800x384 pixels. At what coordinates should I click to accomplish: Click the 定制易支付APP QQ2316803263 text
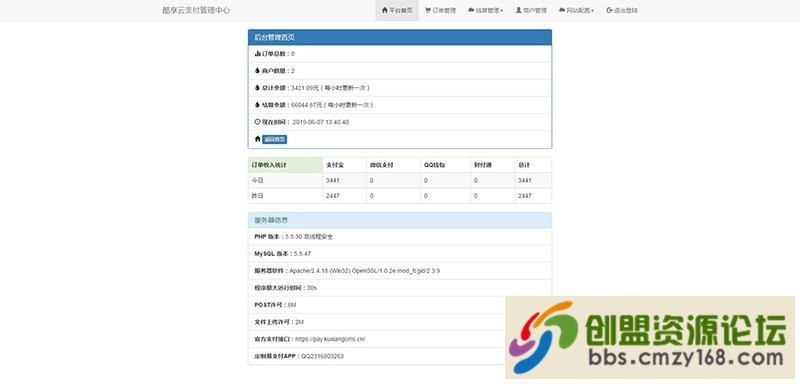point(299,356)
